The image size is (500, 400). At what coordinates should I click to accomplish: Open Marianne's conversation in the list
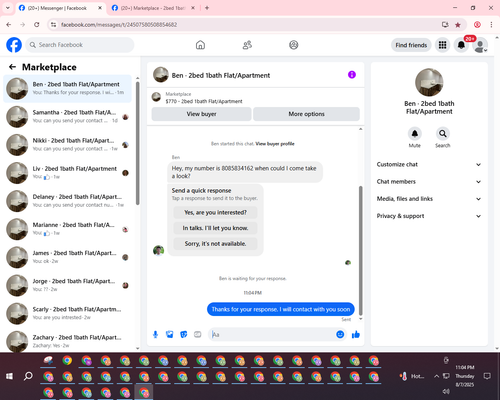(x=68, y=229)
